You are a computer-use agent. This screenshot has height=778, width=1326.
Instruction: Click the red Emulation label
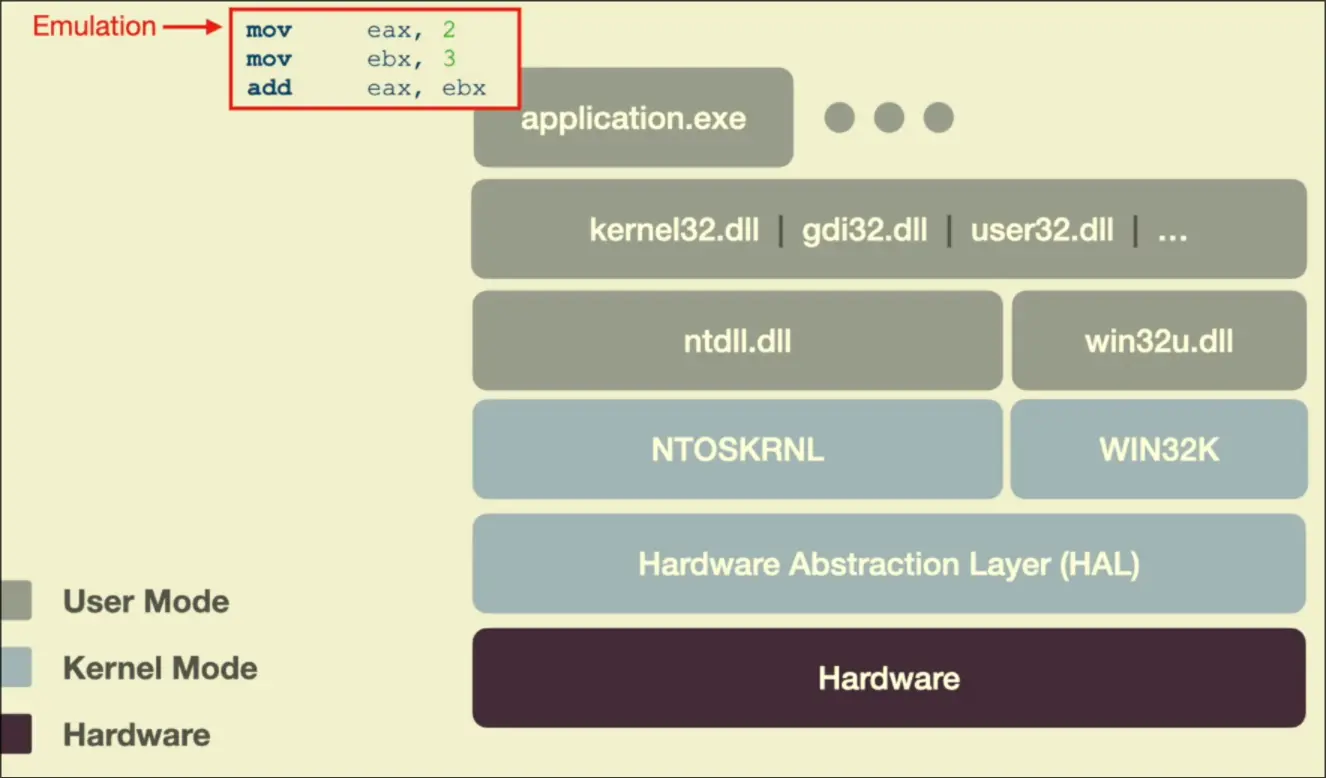tap(94, 26)
